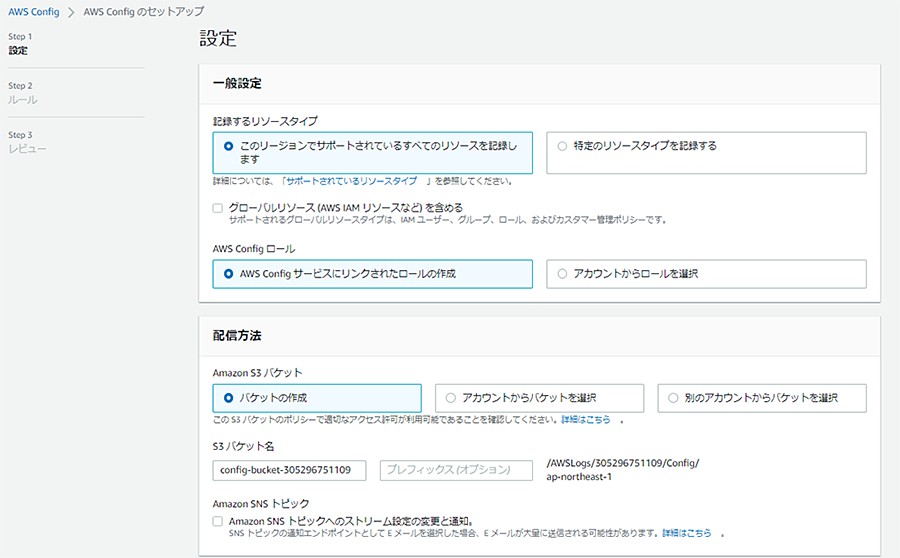
Task: Click the 設定 page title
Action: (x=218, y=38)
